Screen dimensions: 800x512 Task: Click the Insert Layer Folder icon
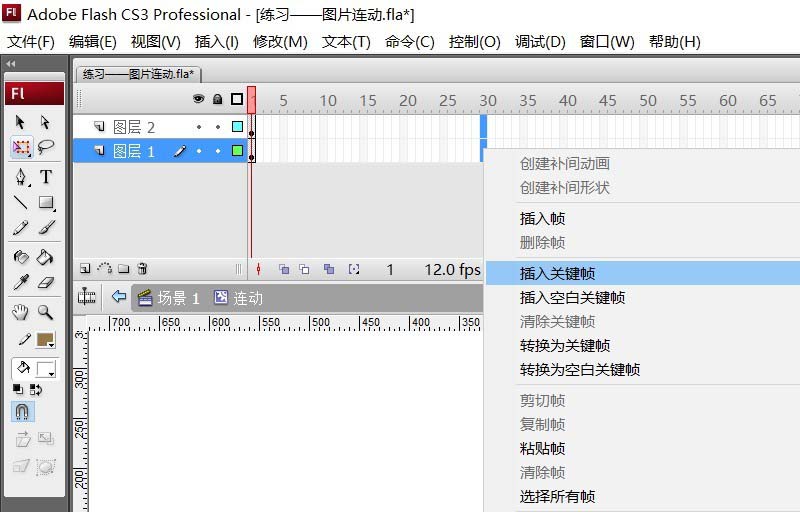tap(123, 269)
